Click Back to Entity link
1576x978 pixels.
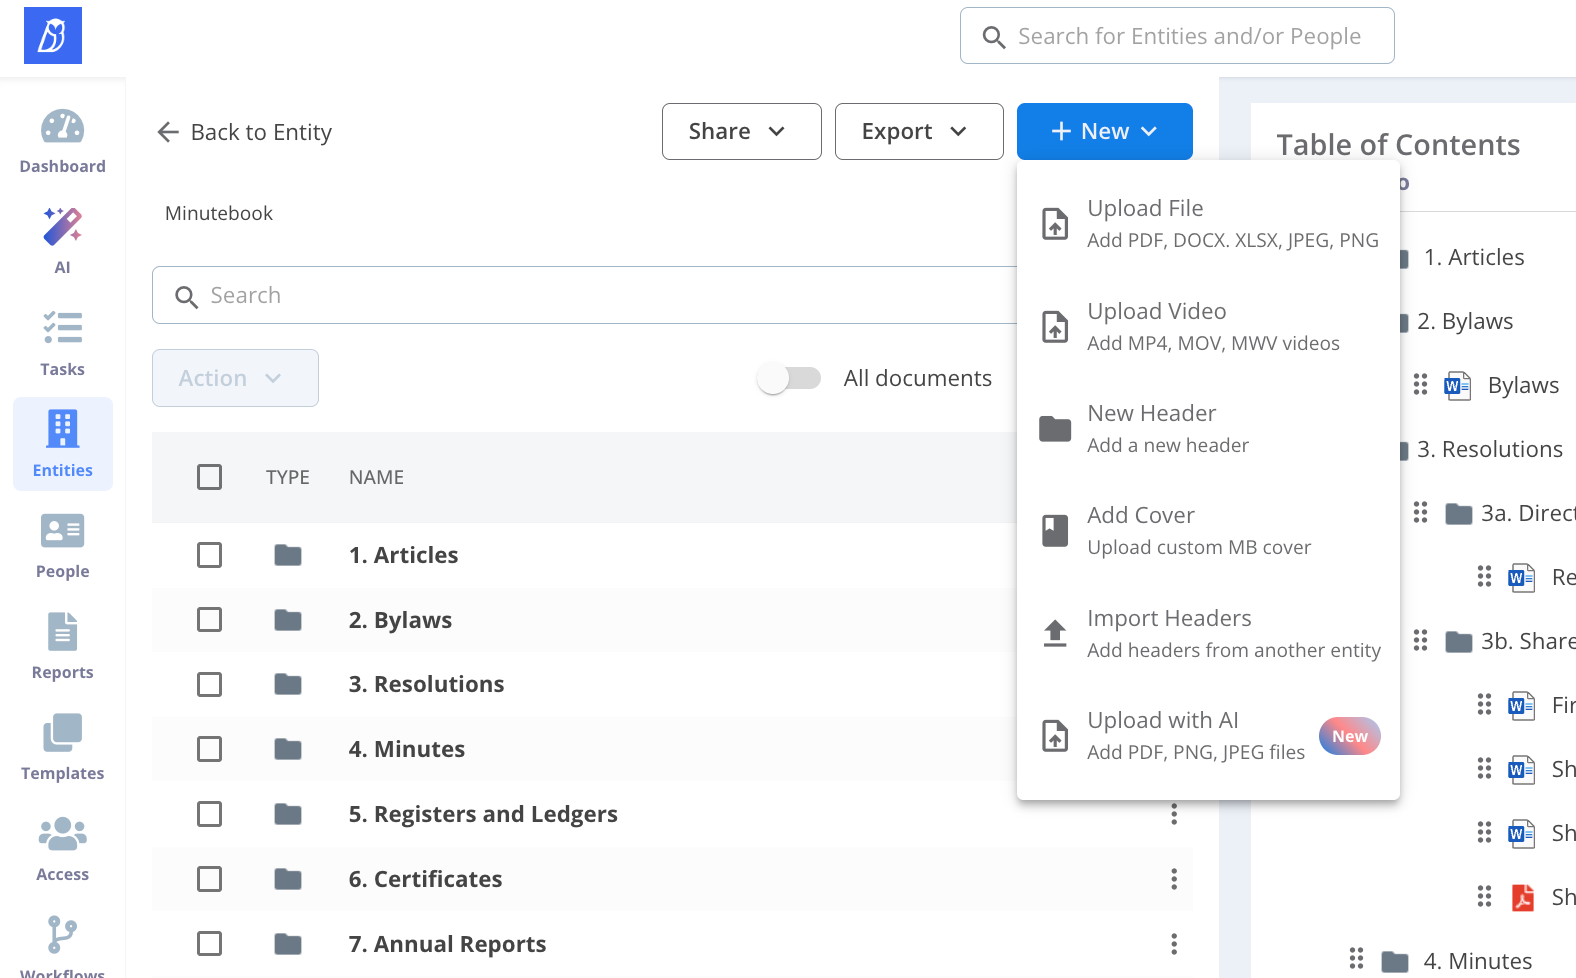pyautogui.click(x=245, y=132)
